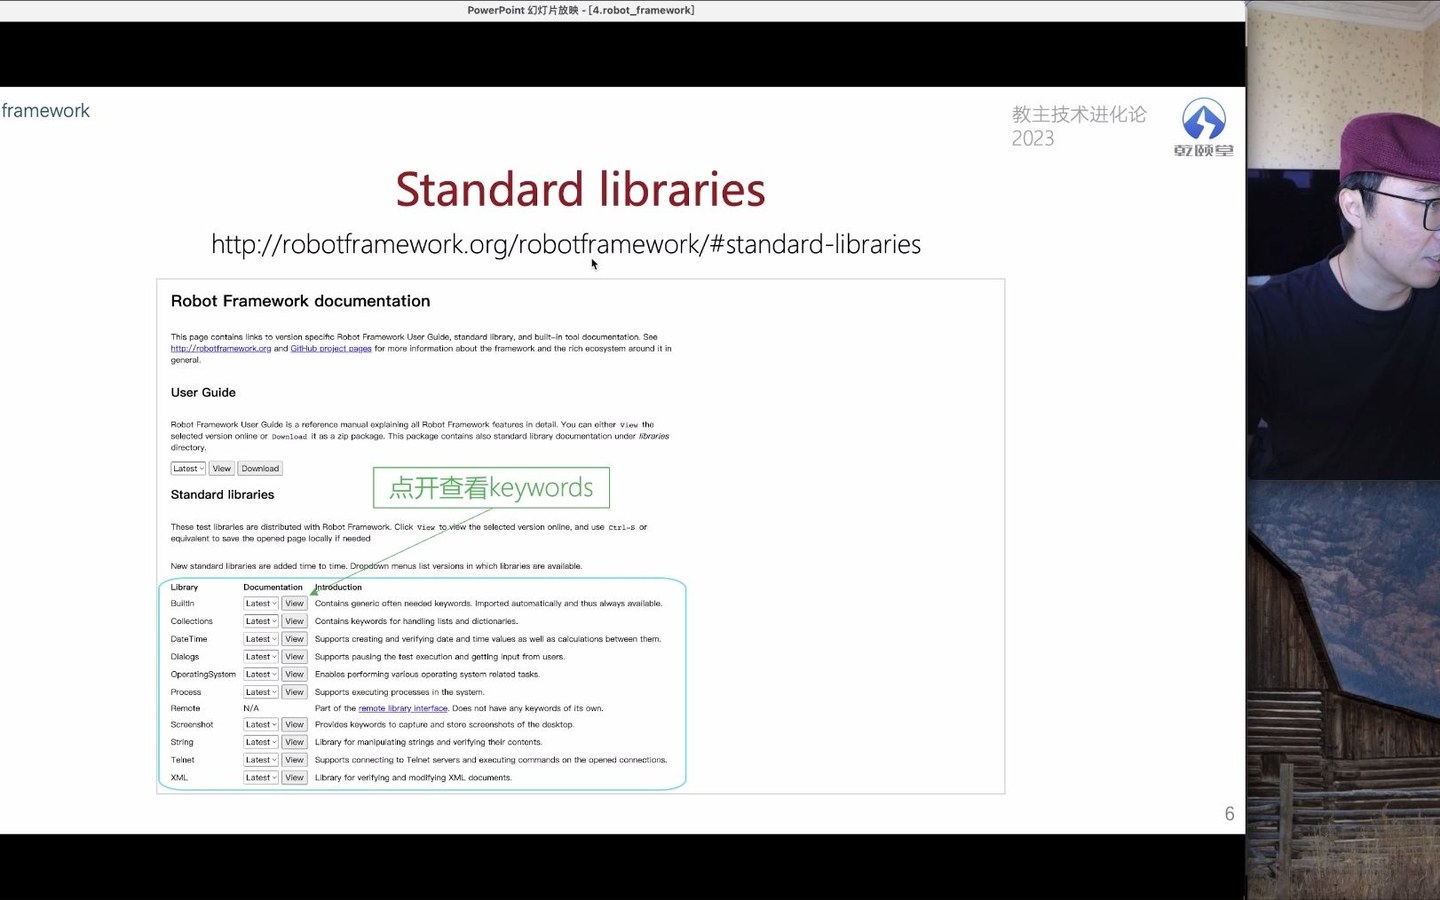Click the 'User Guide' section heading
Viewport: 1440px width, 900px height.
coord(203,393)
